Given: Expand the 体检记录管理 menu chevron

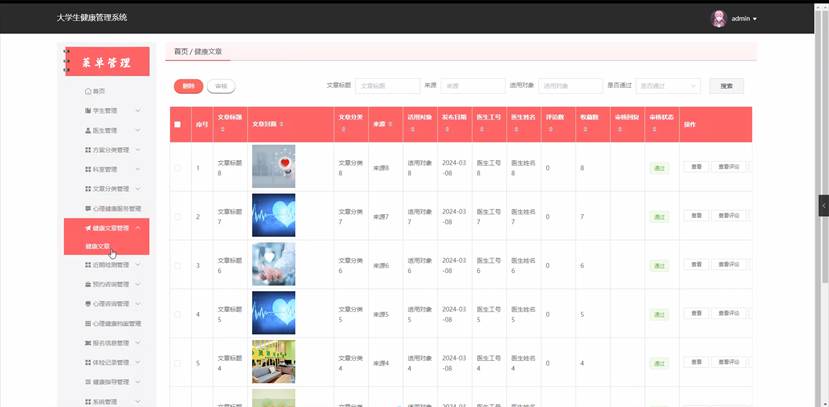Looking at the screenshot, I should 137,363.
